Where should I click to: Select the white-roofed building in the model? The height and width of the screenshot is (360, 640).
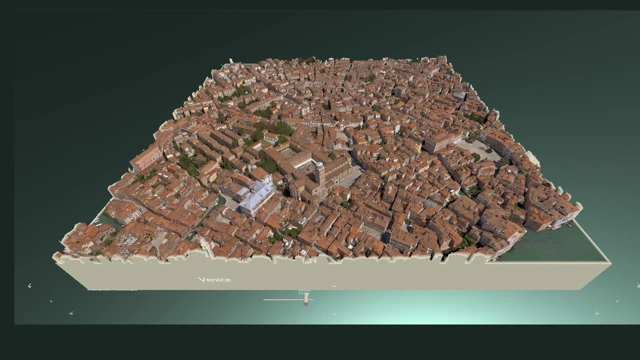(256, 196)
